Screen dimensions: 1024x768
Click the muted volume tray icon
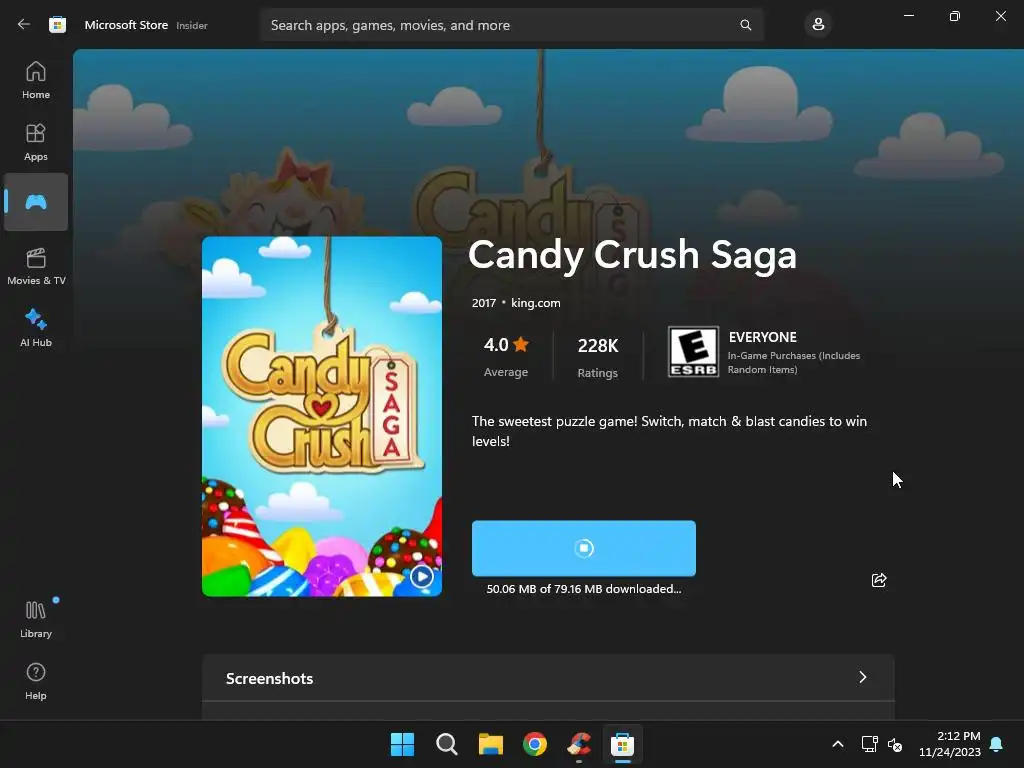pos(895,744)
